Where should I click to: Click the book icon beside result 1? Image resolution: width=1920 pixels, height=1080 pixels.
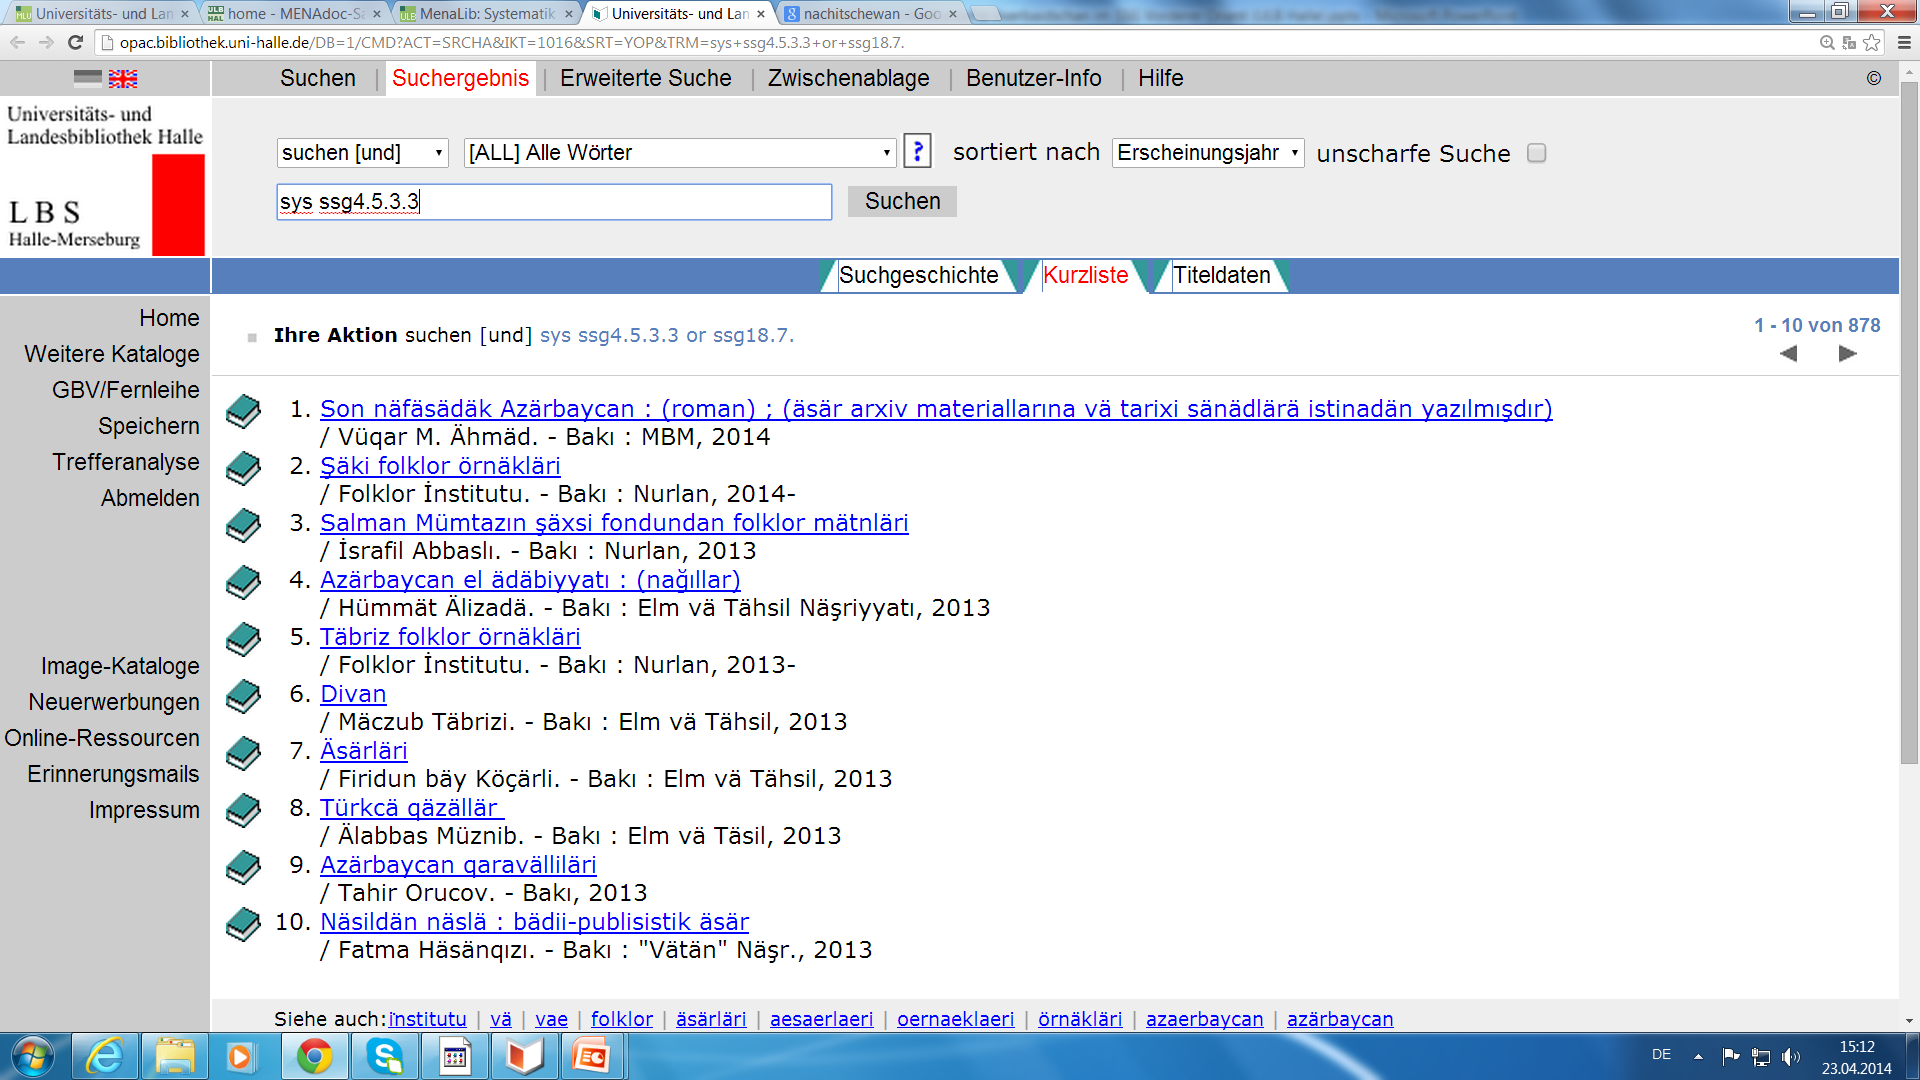coord(243,411)
